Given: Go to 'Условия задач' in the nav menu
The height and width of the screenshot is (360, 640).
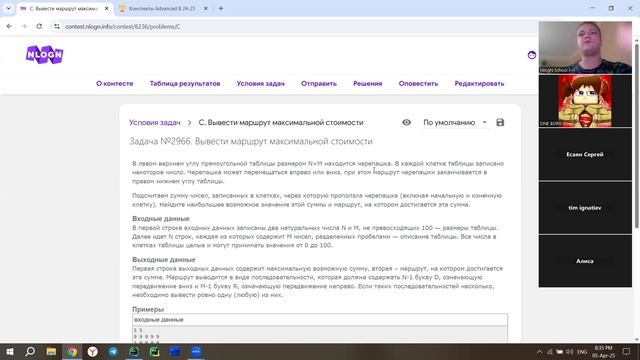Looking at the screenshot, I should [x=260, y=83].
